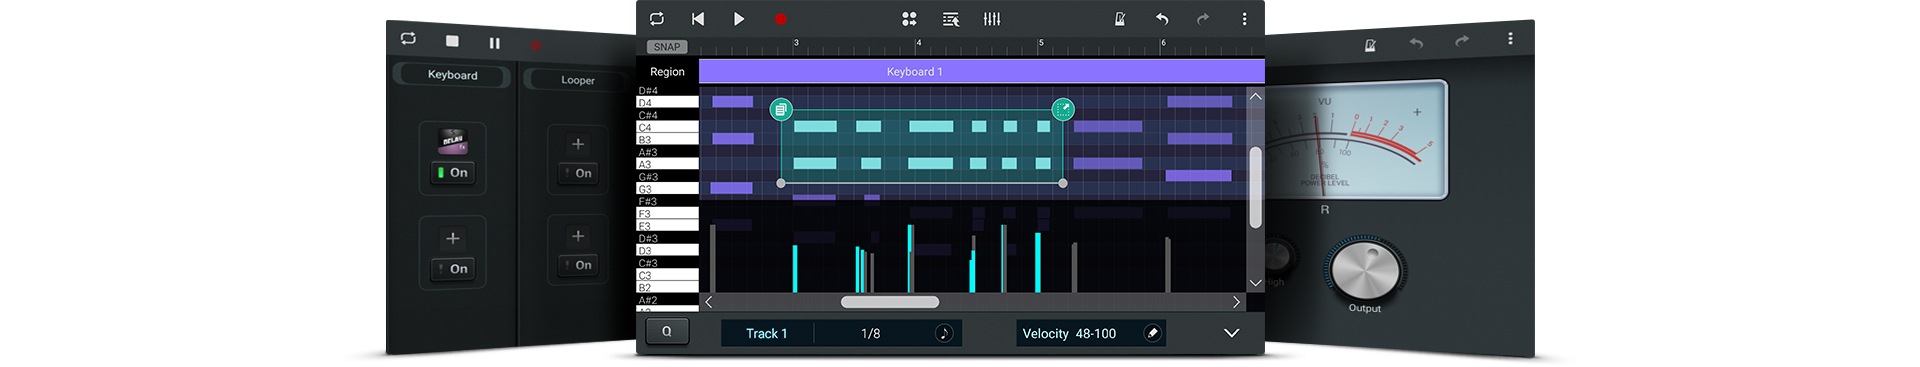This screenshot has width=1920, height=367.
Task: Toggle loop mode in the piano roll toolbar
Action: (657, 19)
